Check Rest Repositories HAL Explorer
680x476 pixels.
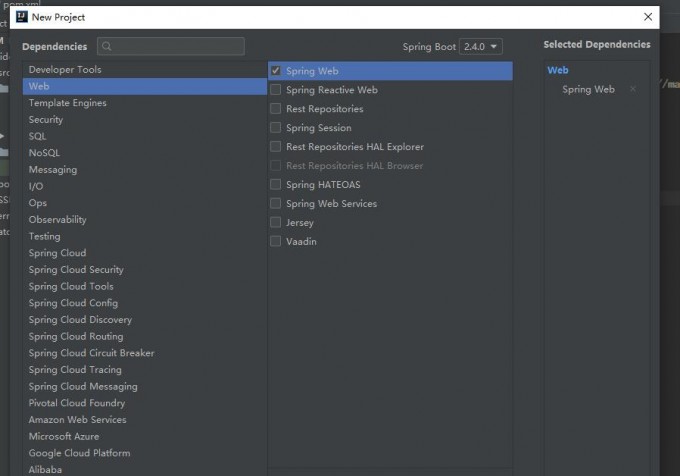pos(275,147)
